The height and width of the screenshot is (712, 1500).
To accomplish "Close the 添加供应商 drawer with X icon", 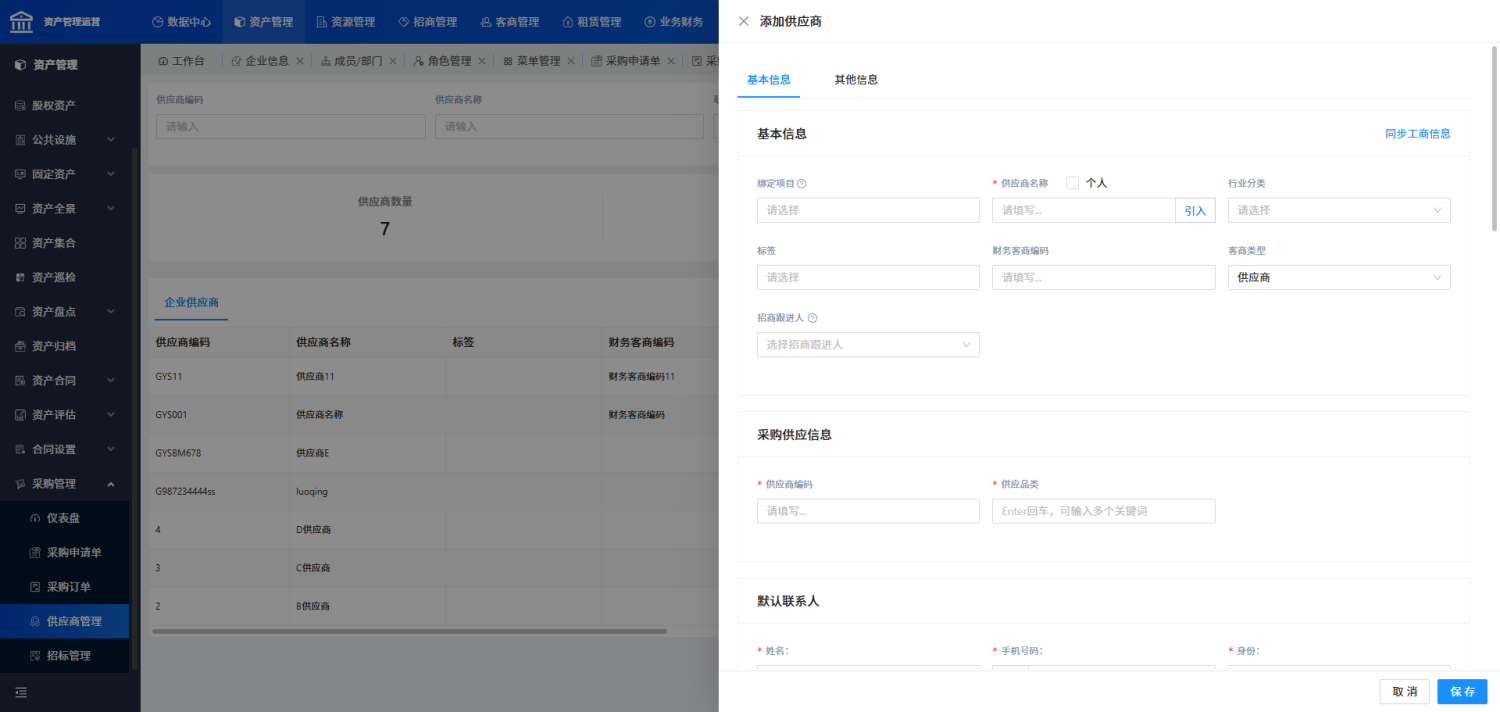I will click(743, 21).
